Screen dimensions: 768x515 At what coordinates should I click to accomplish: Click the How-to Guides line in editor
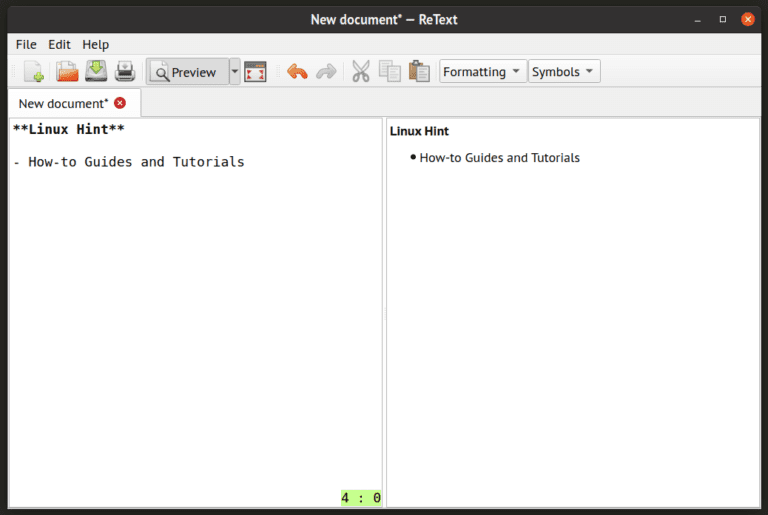click(129, 162)
